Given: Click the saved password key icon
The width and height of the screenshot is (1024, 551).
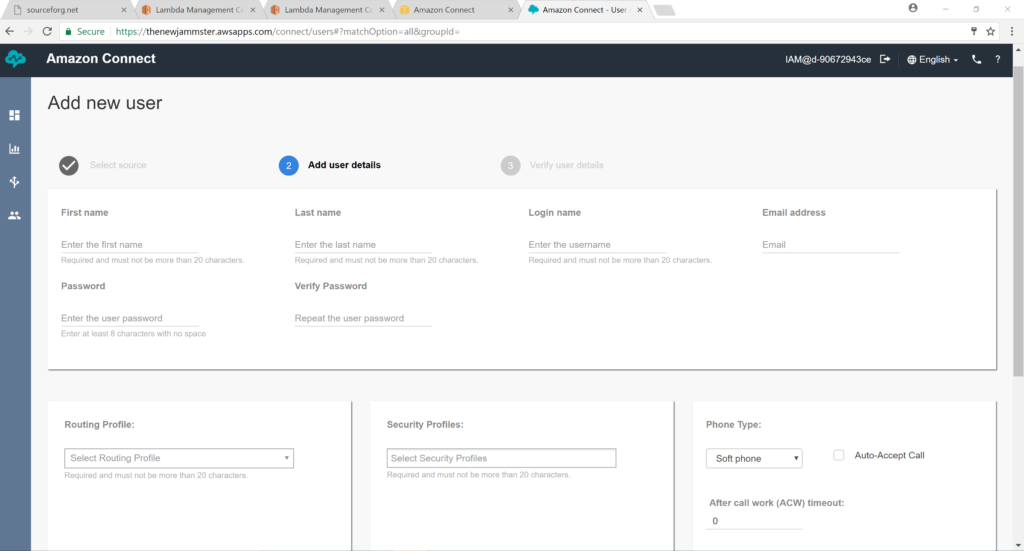Looking at the screenshot, I should (x=973, y=31).
